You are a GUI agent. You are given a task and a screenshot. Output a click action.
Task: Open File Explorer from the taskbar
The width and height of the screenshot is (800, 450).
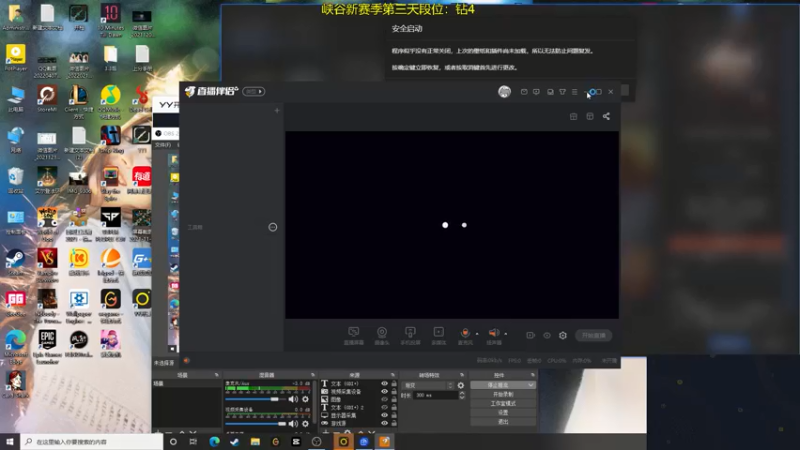(x=255, y=442)
